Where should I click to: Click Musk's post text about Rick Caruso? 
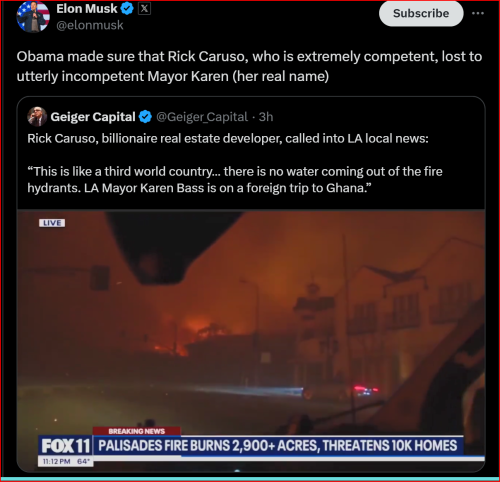249,66
